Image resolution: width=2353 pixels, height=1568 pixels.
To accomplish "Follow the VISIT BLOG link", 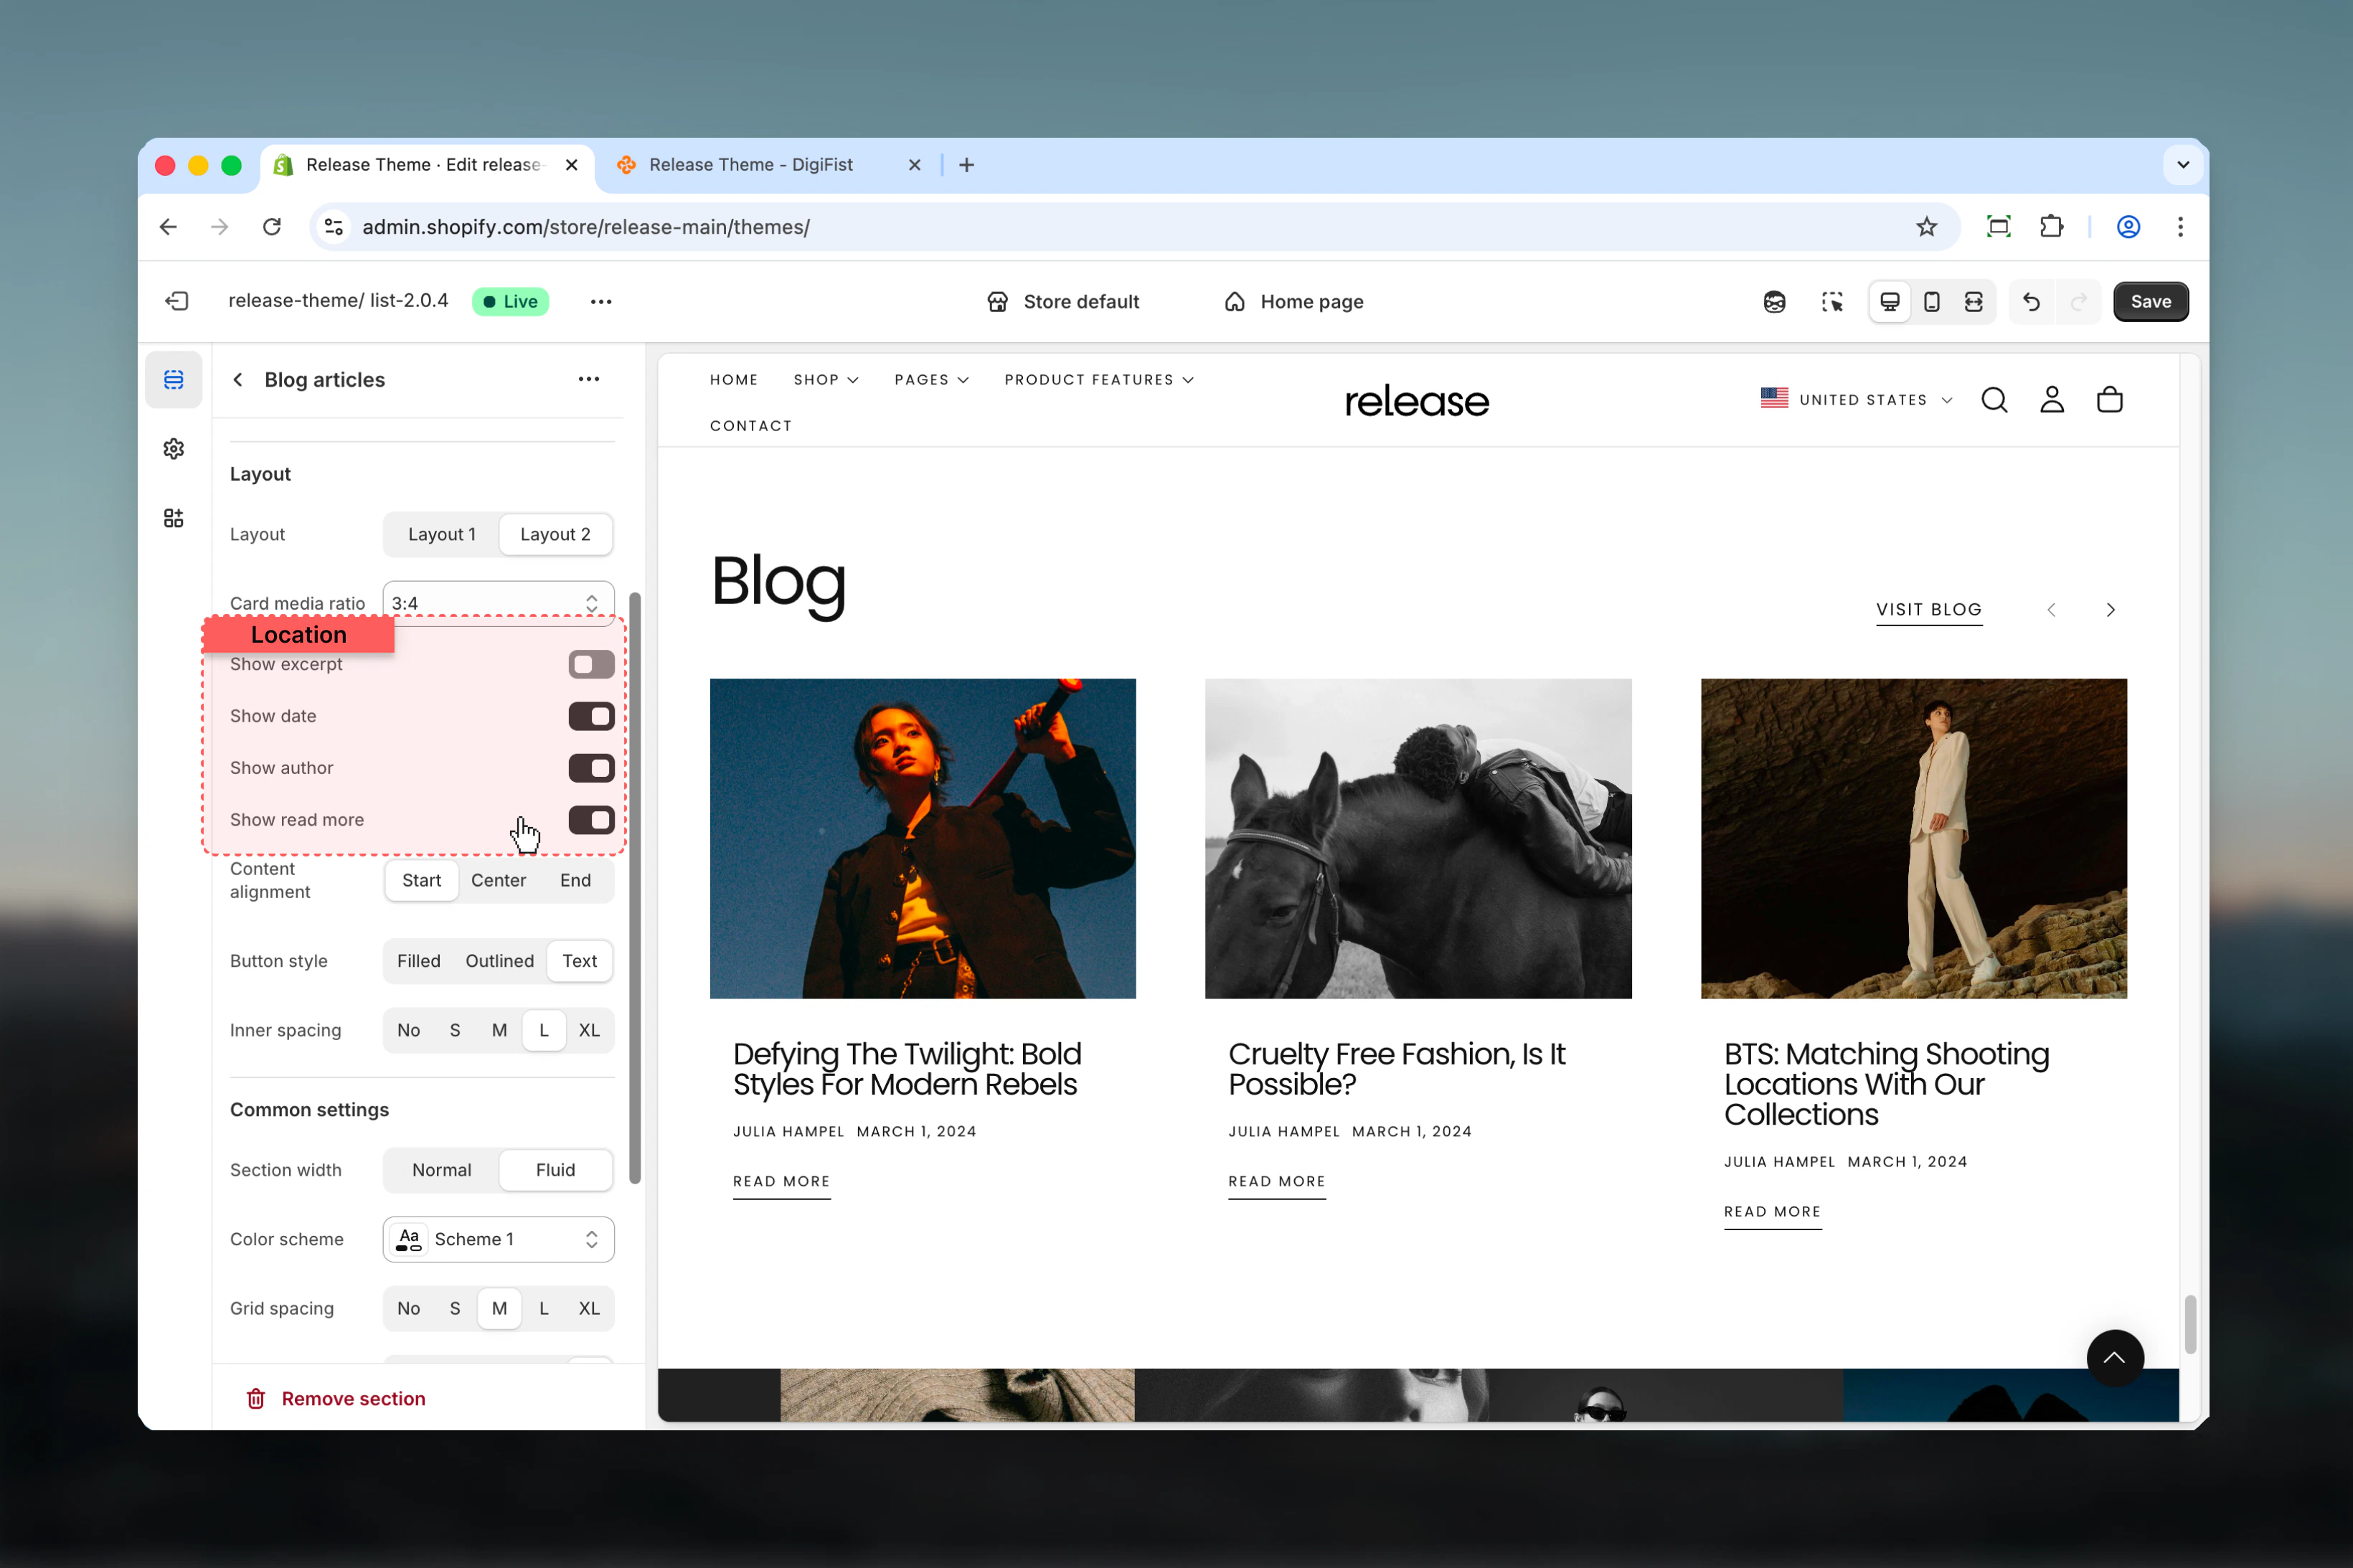I will 1928,610.
